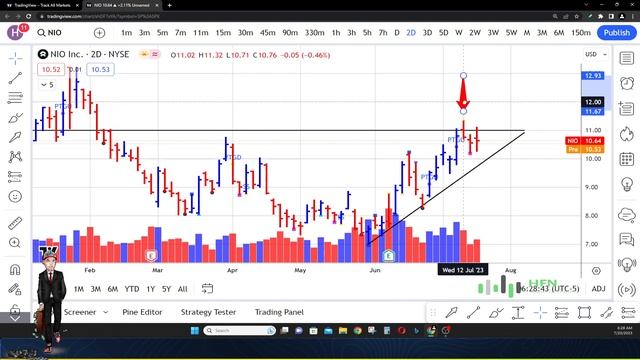Open the Trading Panel tab
This screenshot has width=640, height=360.
tap(279, 312)
